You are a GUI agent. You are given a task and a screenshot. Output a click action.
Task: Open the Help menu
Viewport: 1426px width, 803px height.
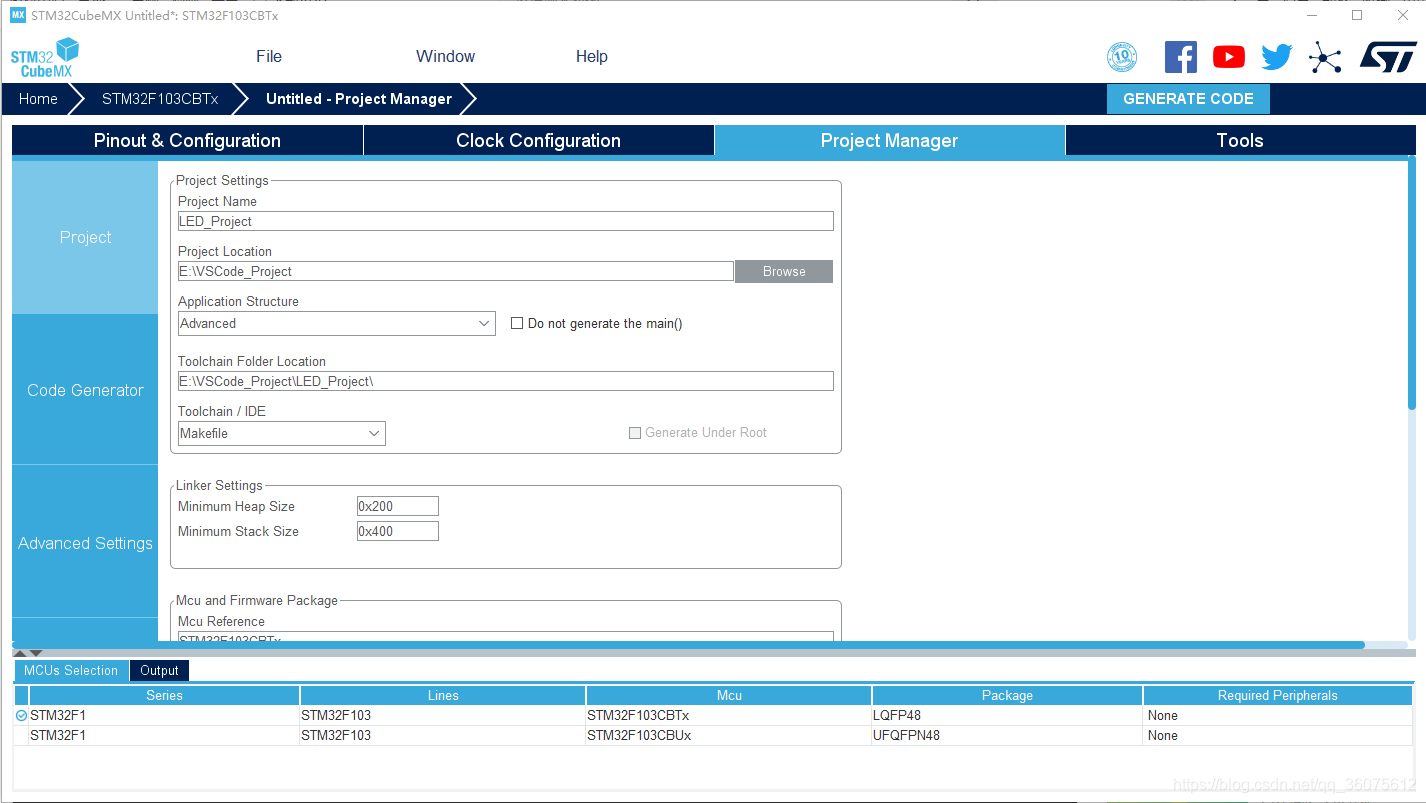point(592,56)
